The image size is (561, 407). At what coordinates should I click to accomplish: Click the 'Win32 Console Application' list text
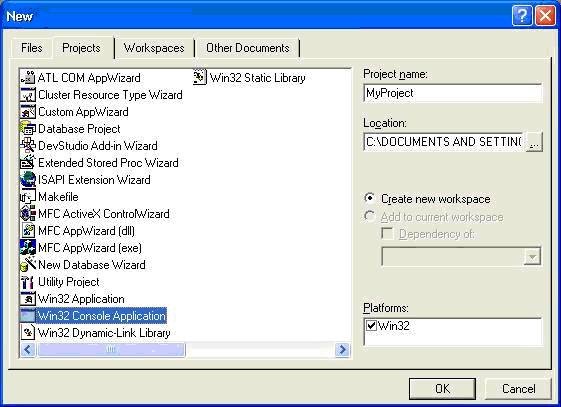point(102,316)
